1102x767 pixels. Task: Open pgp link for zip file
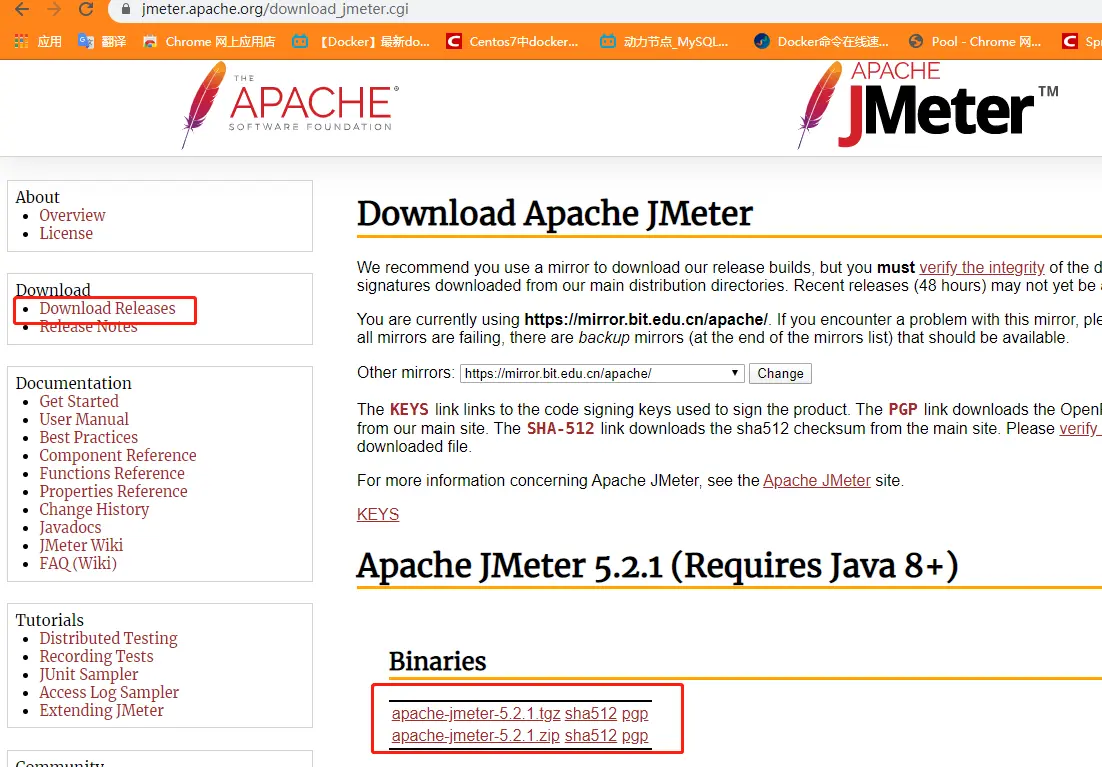(635, 736)
